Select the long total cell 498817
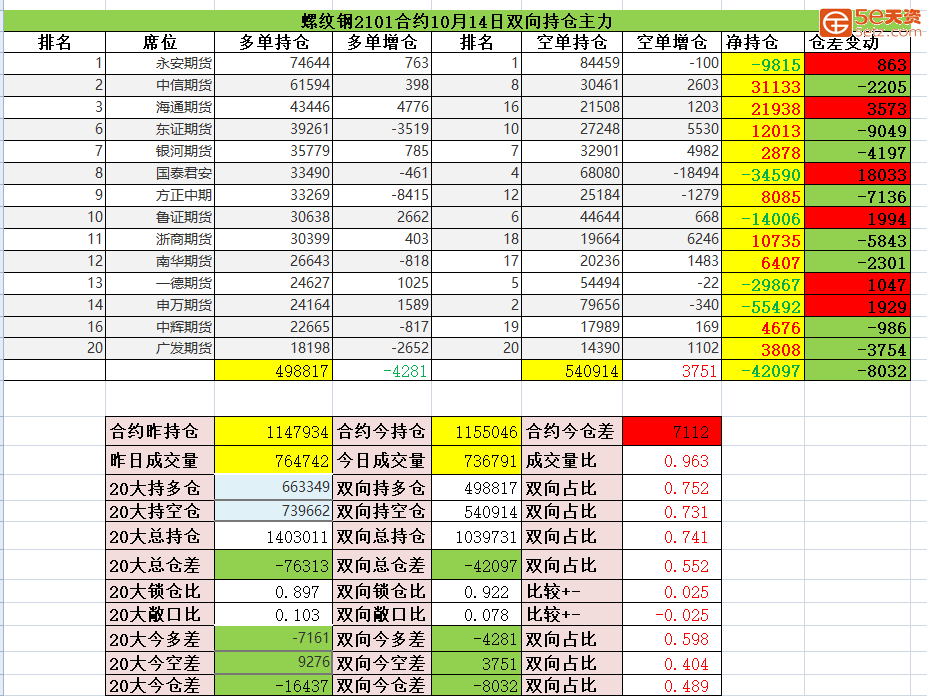 pos(273,370)
